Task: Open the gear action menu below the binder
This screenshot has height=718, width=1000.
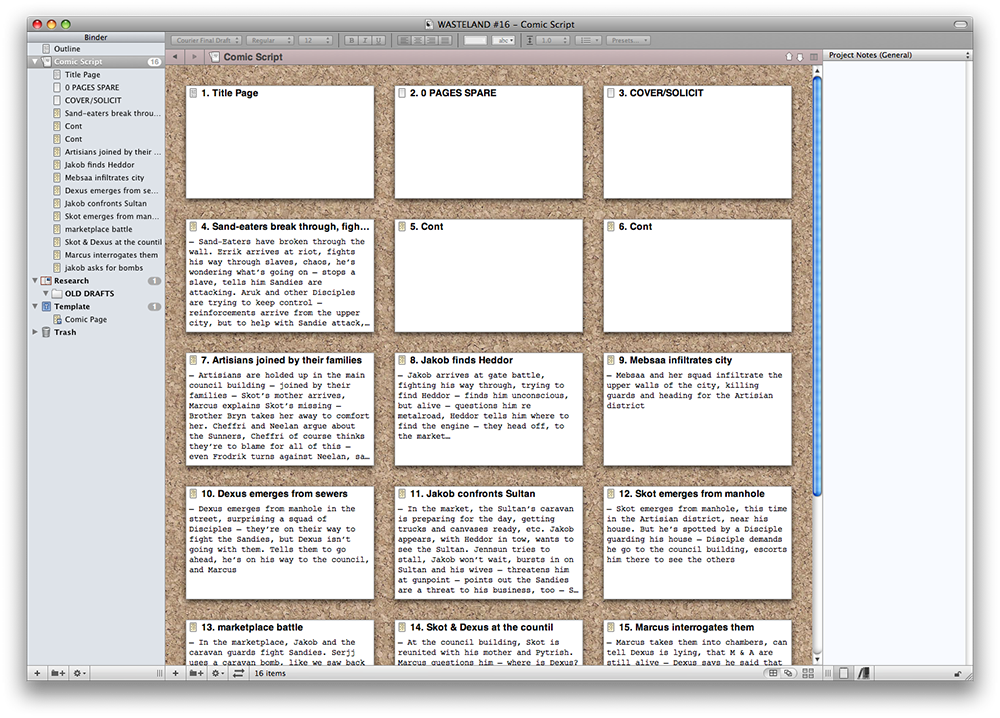Action: (79, 674)
